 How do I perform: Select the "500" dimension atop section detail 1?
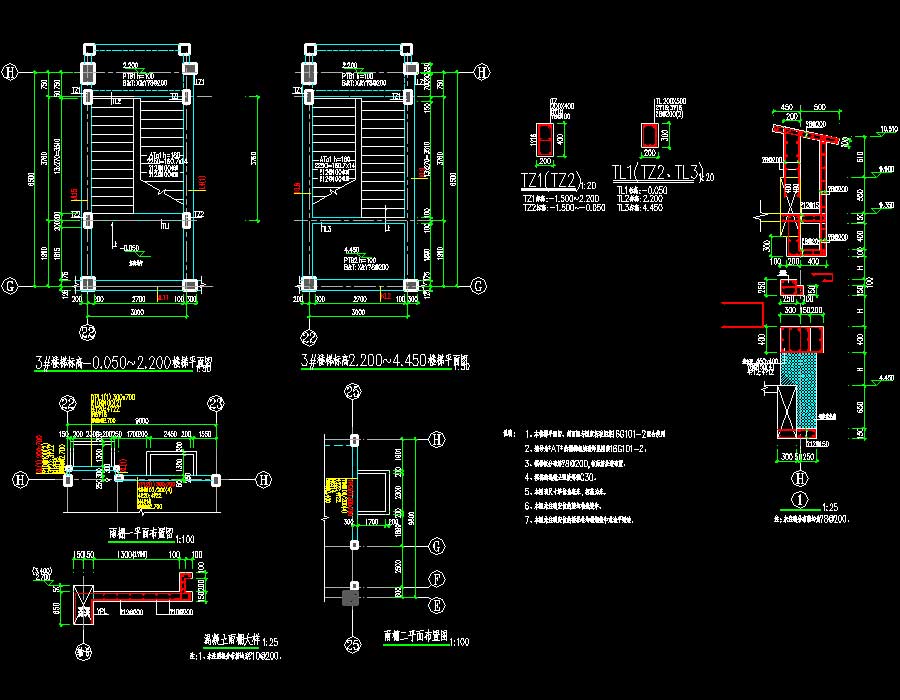click(820, 107)
